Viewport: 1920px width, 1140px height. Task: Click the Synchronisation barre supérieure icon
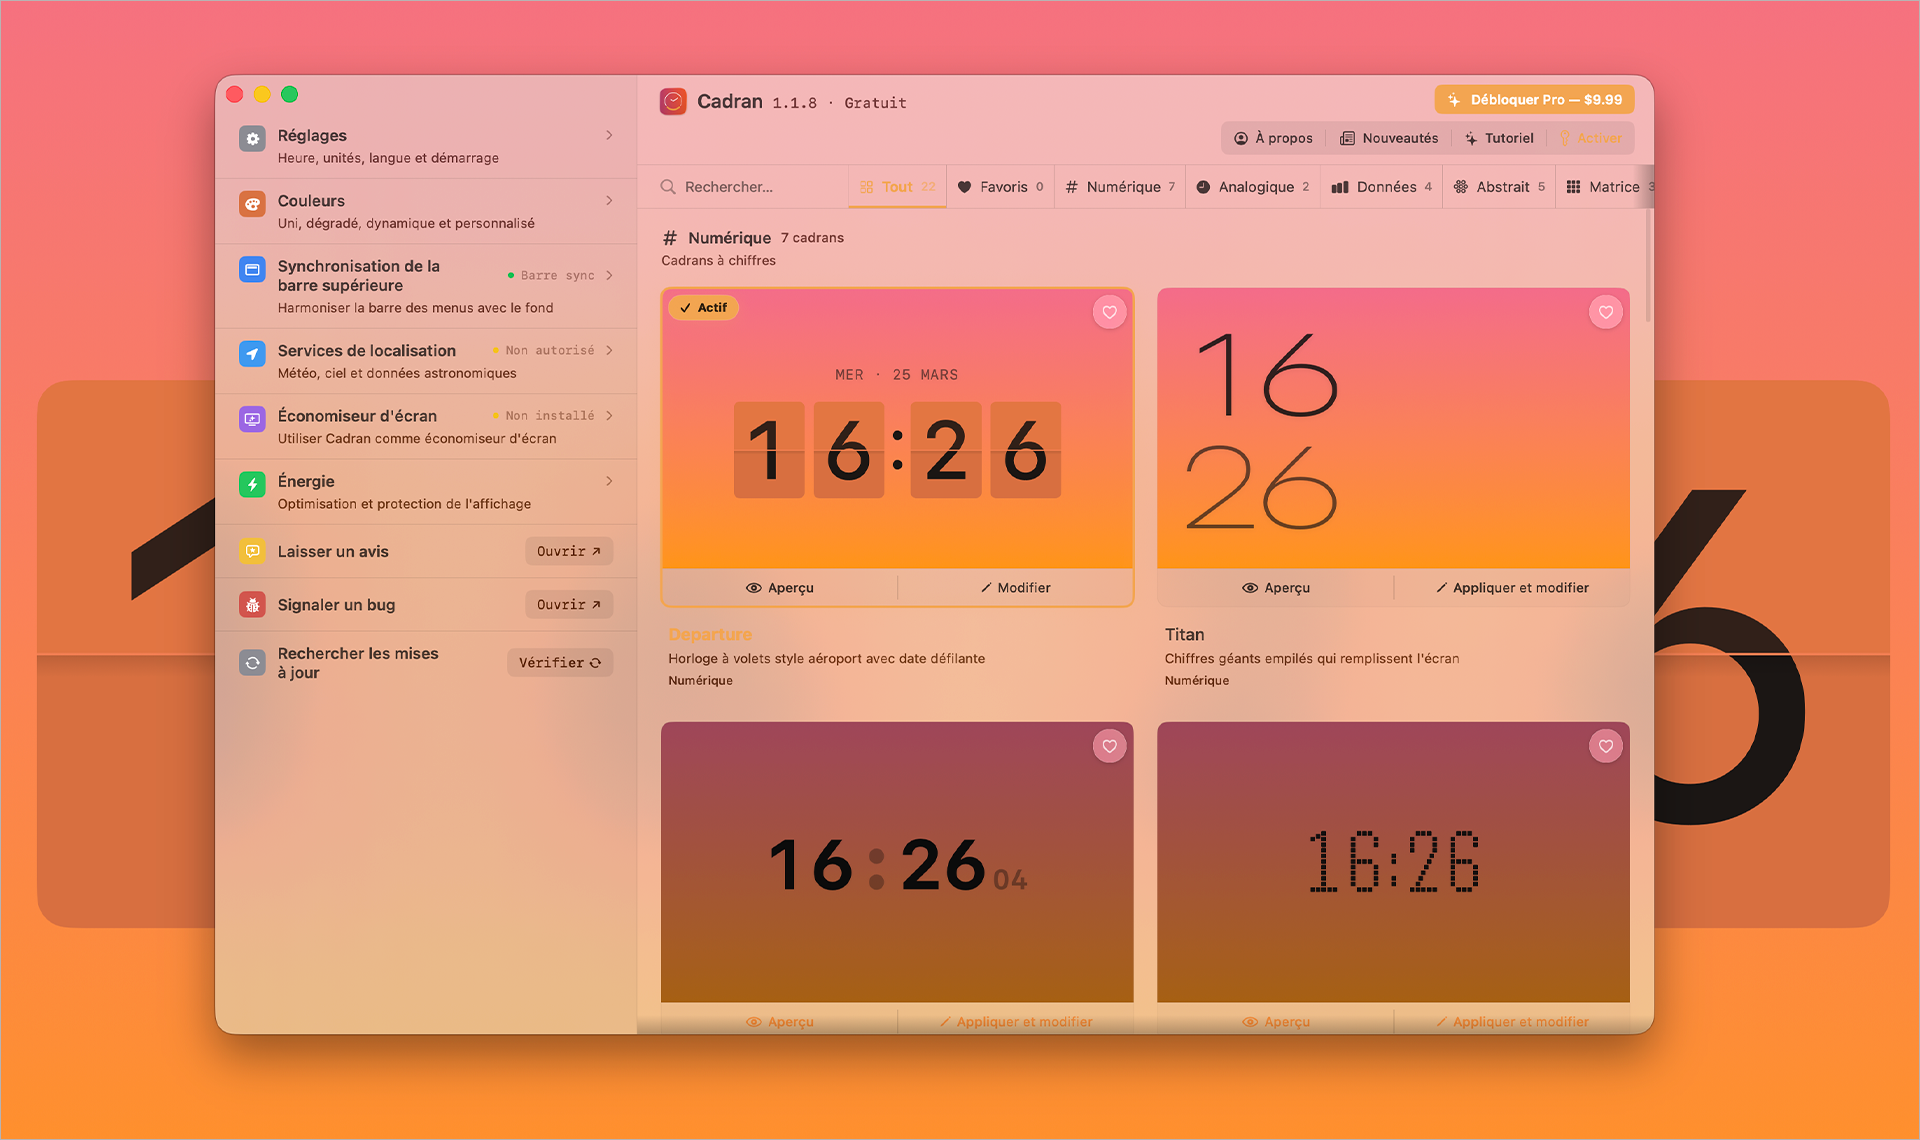click(251, 269)
